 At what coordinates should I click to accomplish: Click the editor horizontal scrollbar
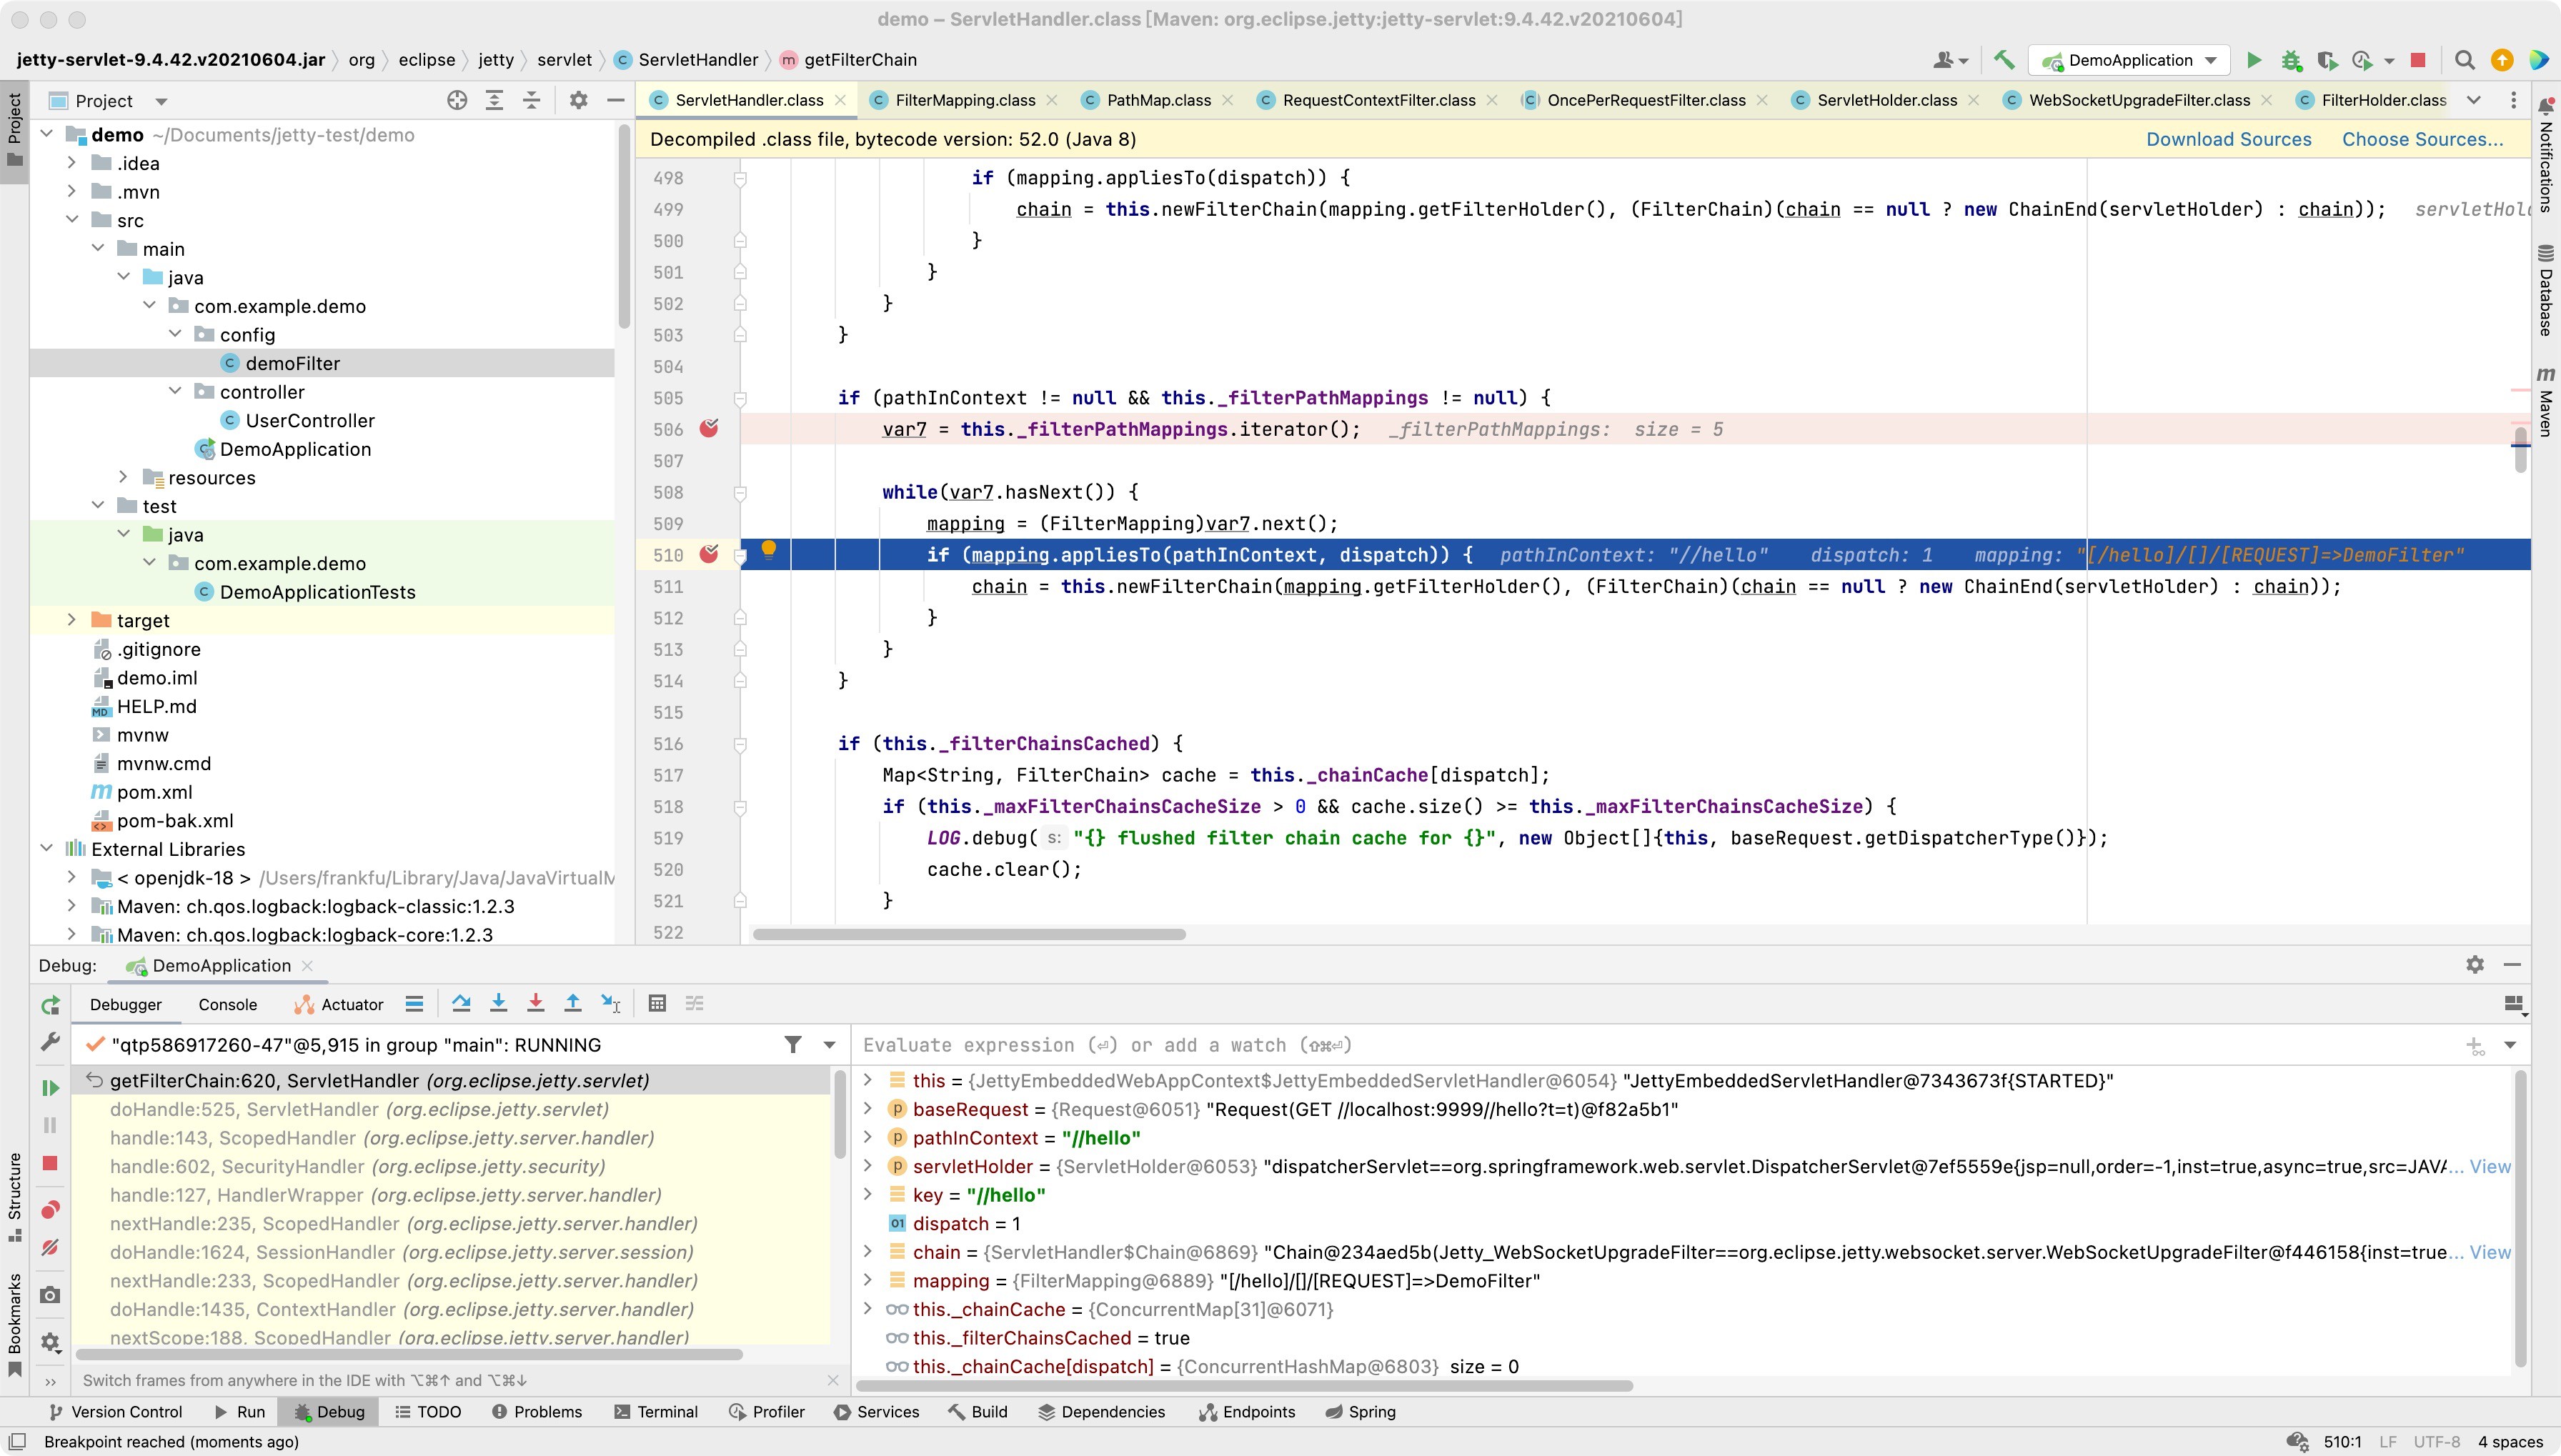click(969, 934)
